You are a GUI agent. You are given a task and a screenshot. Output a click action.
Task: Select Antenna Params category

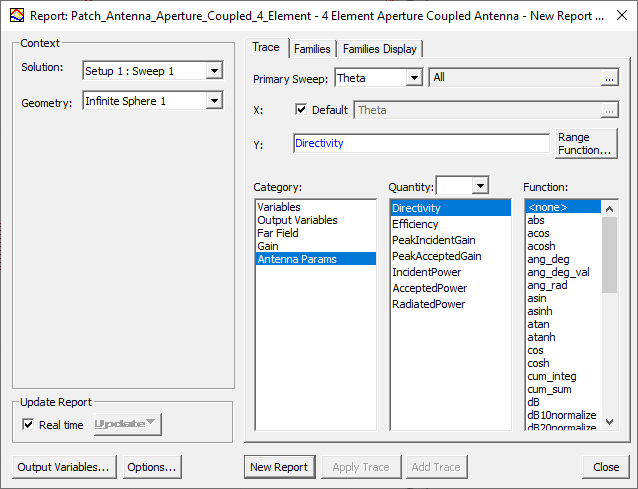(316, 259)
